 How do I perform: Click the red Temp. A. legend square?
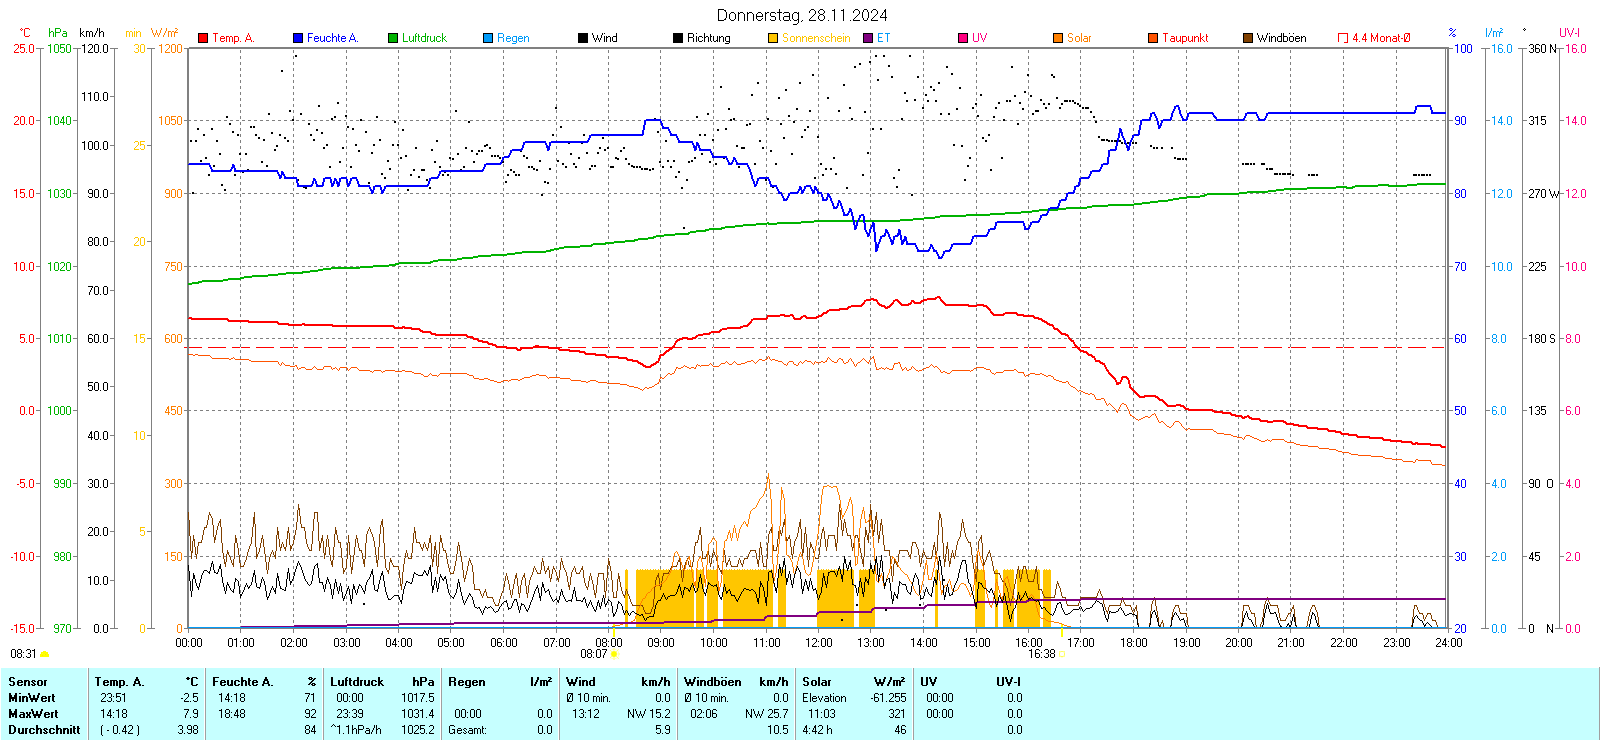(x=203, y=38)
